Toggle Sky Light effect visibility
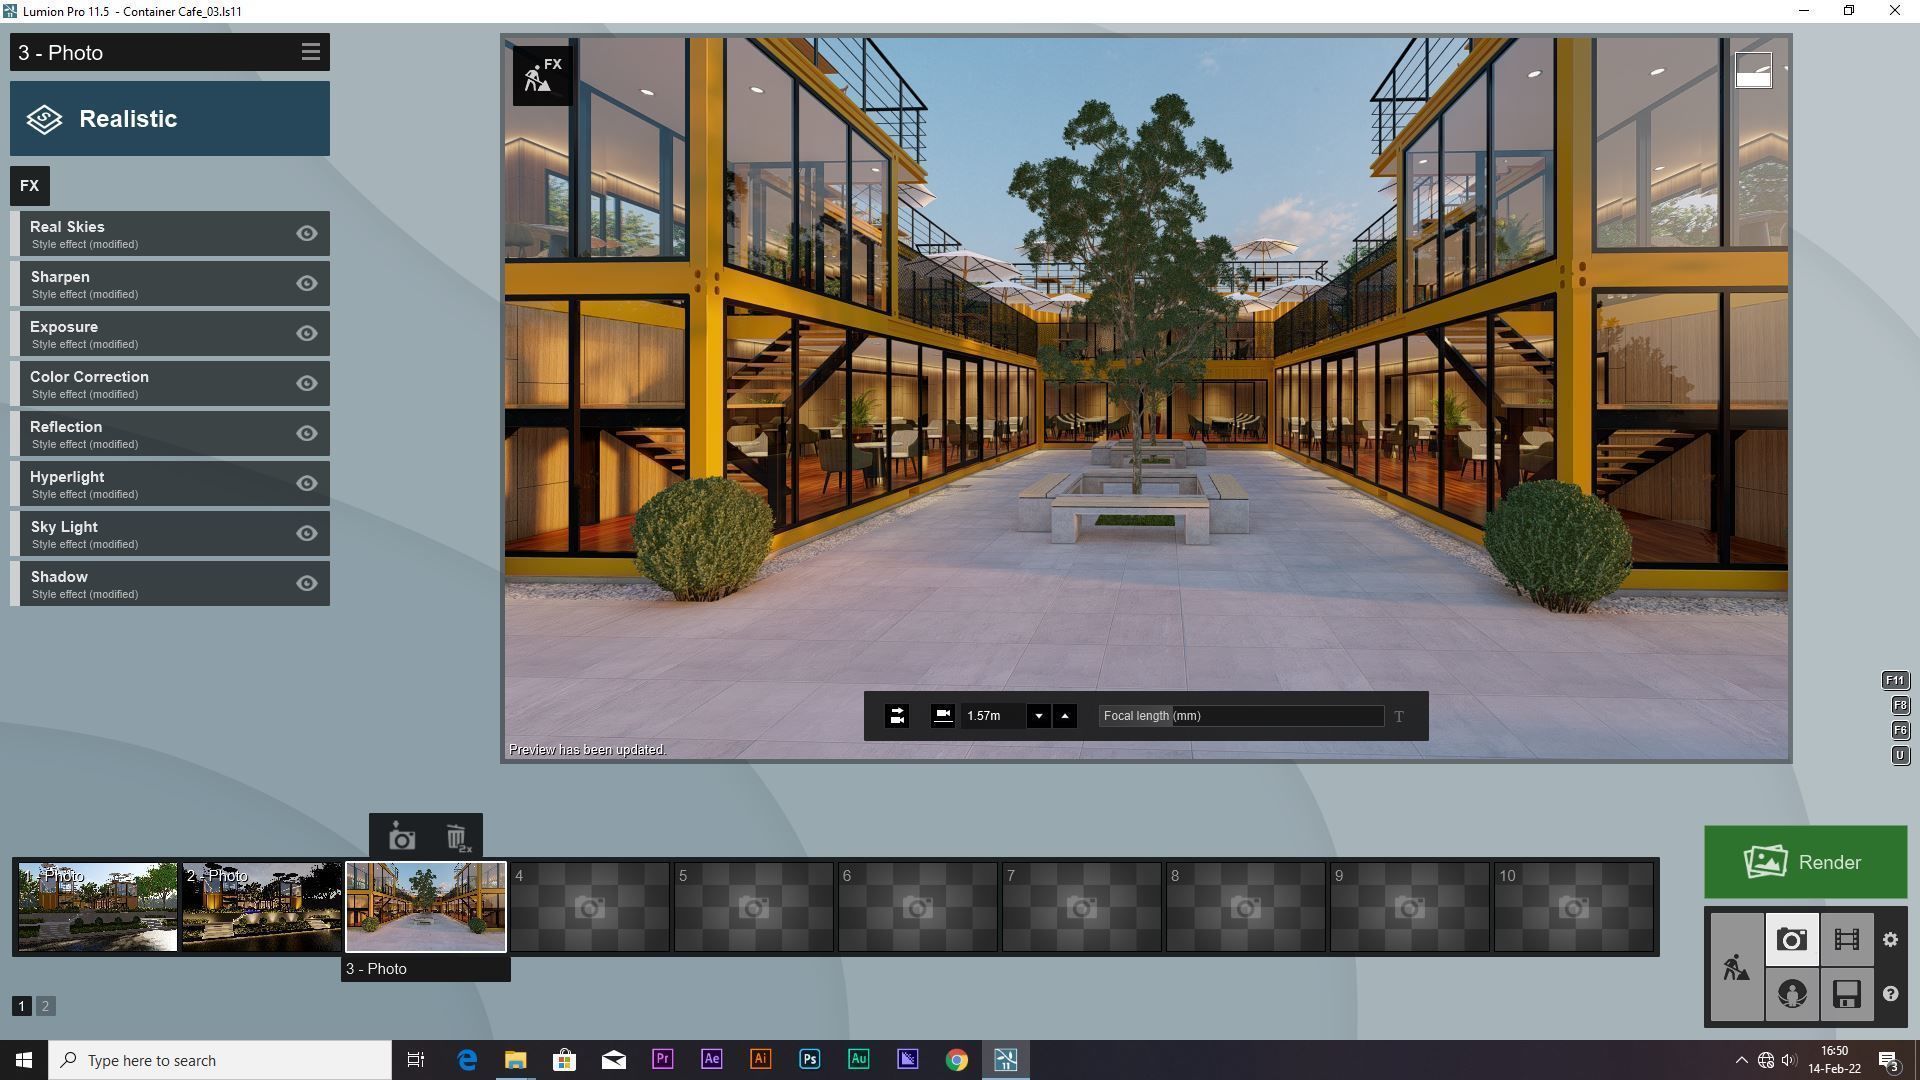Viewport: 1920px width, 1080px height. pyautogui.click(x=307, y=534)
